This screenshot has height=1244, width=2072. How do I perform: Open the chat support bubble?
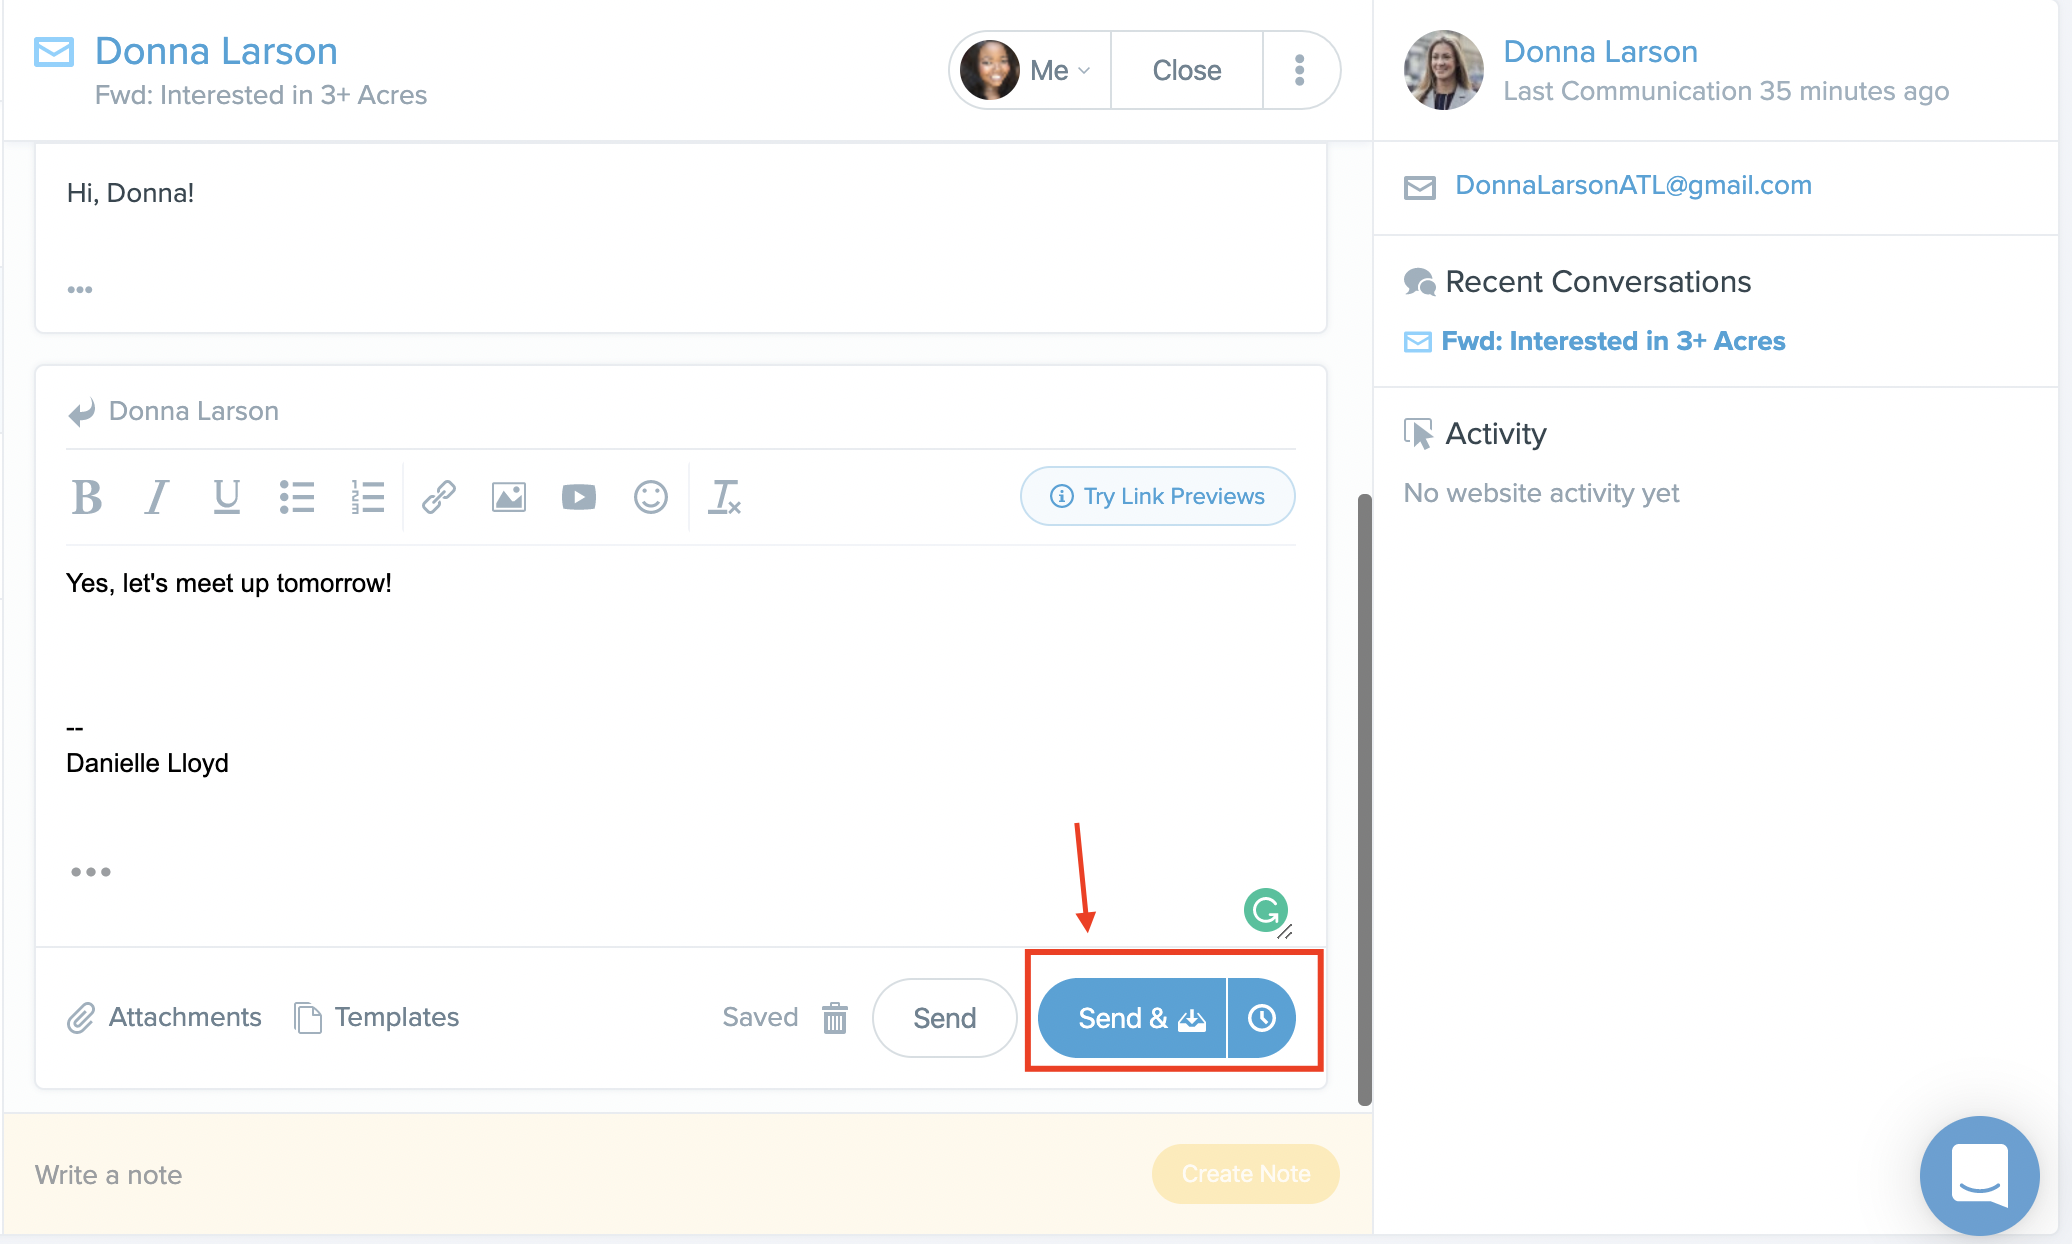pyautogui.click(x=1980, y=1175)
